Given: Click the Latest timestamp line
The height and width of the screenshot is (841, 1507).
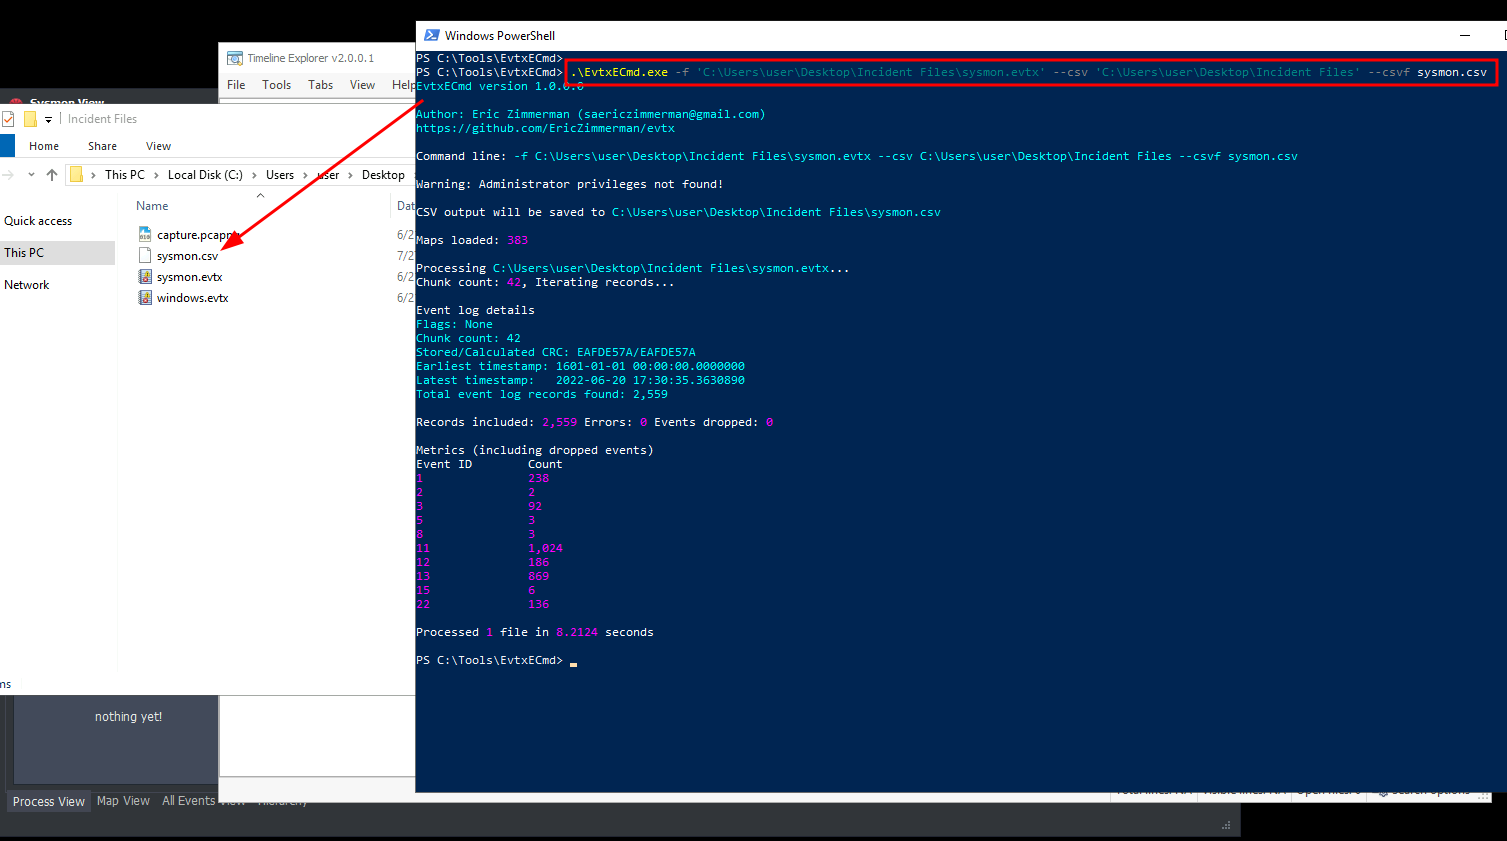Looking at the screenshot, I should point(580,380).
